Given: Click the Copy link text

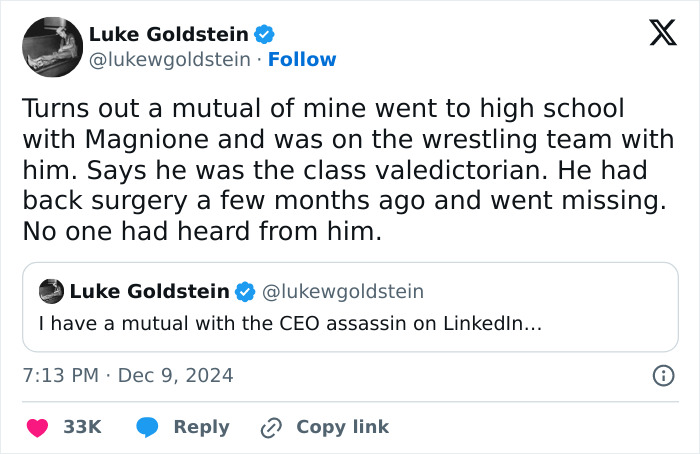Looking at the screenshot, I should [342, 427].
